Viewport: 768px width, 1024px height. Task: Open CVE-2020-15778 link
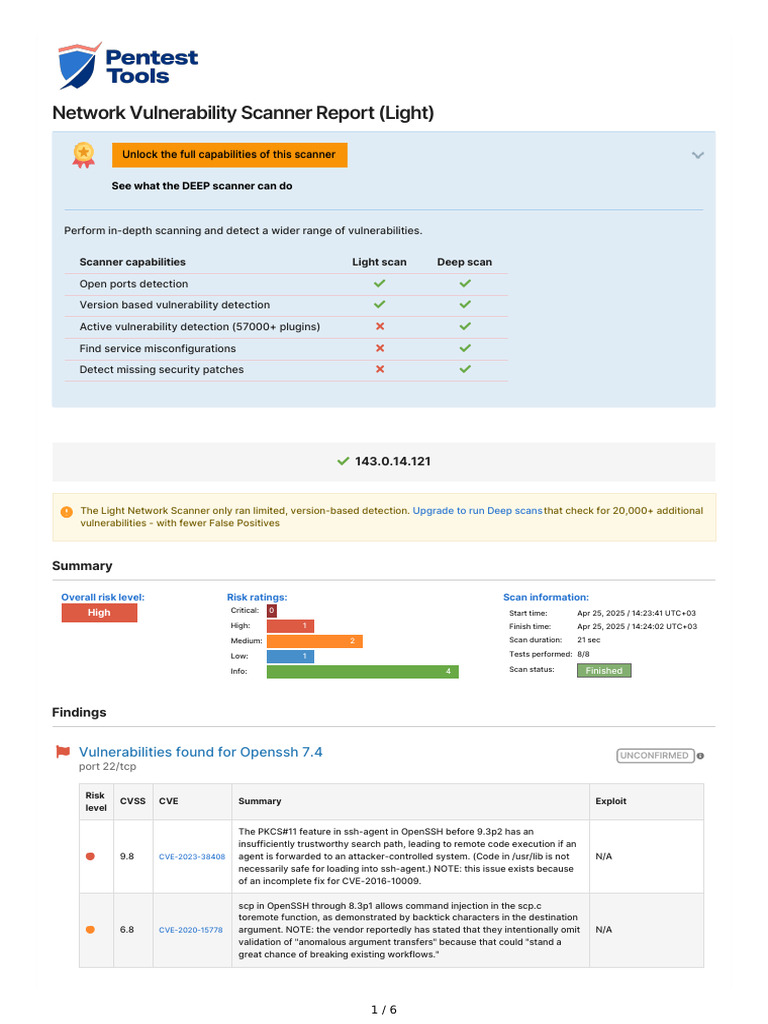[x=191, y=930]
